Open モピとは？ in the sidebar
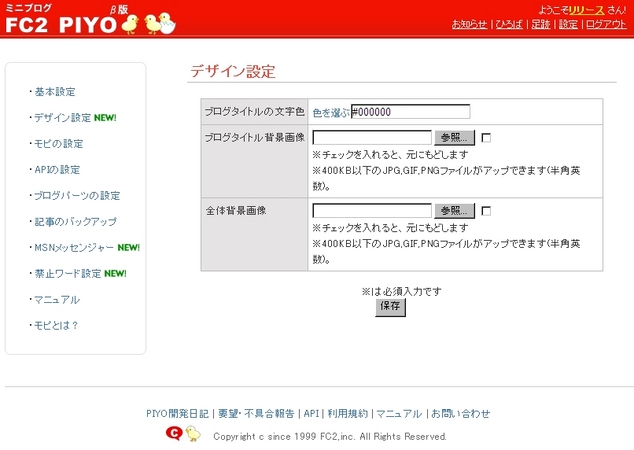634x450 pixels. coord(56,325)
